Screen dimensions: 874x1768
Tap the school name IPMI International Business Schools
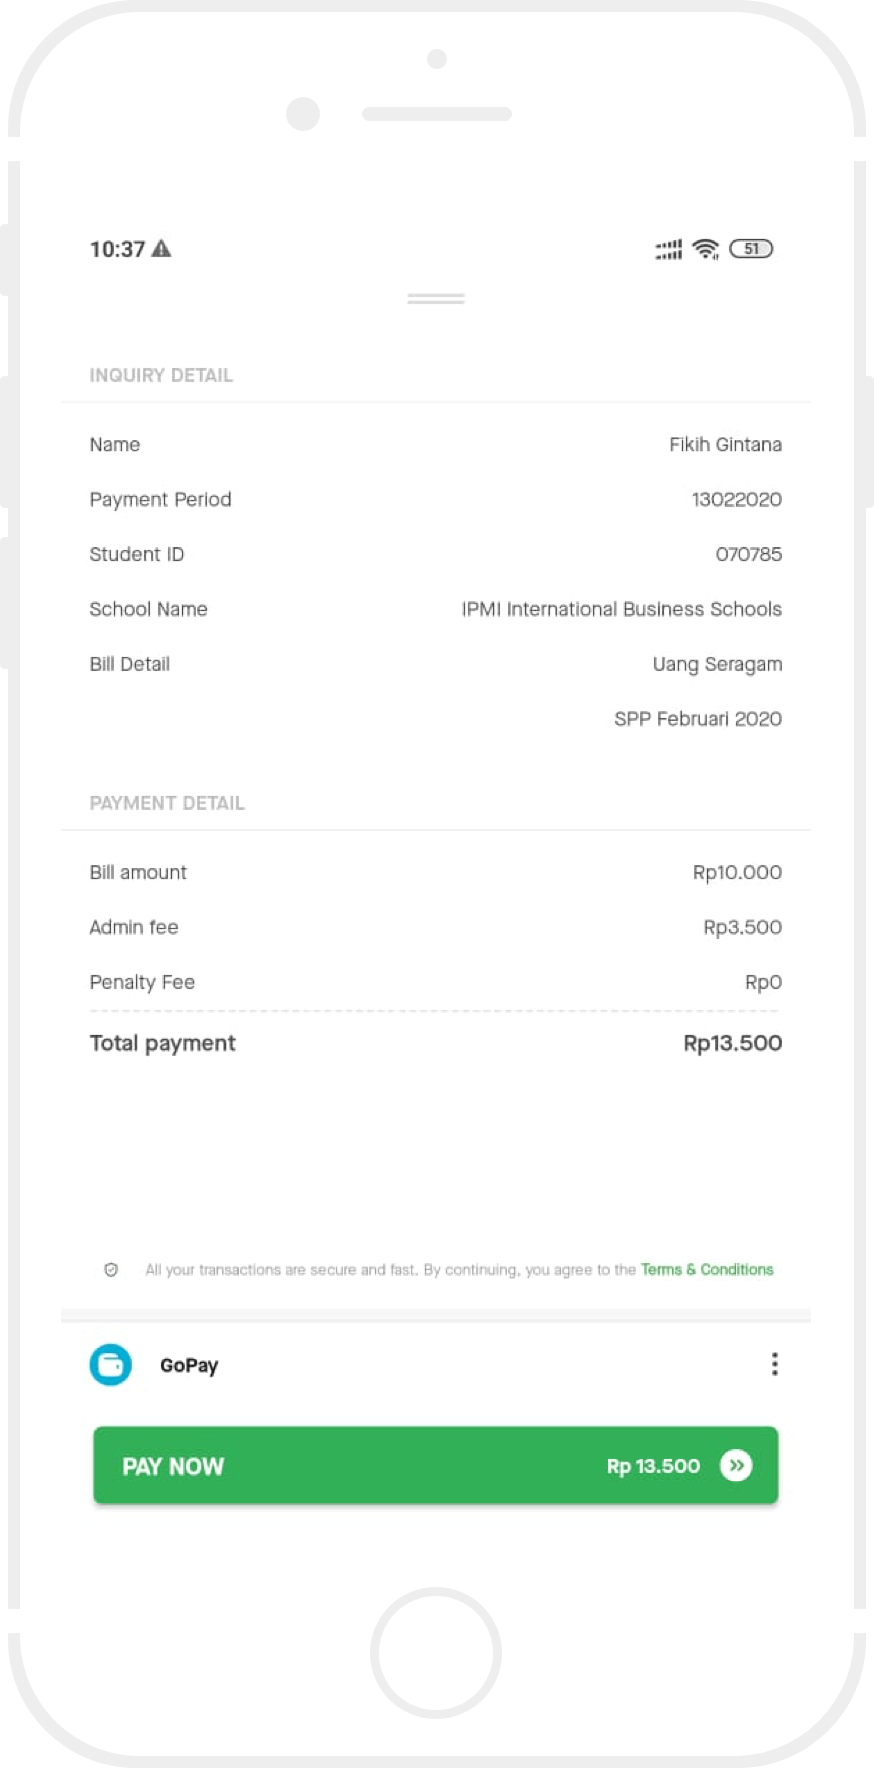[x=621, y=609]
